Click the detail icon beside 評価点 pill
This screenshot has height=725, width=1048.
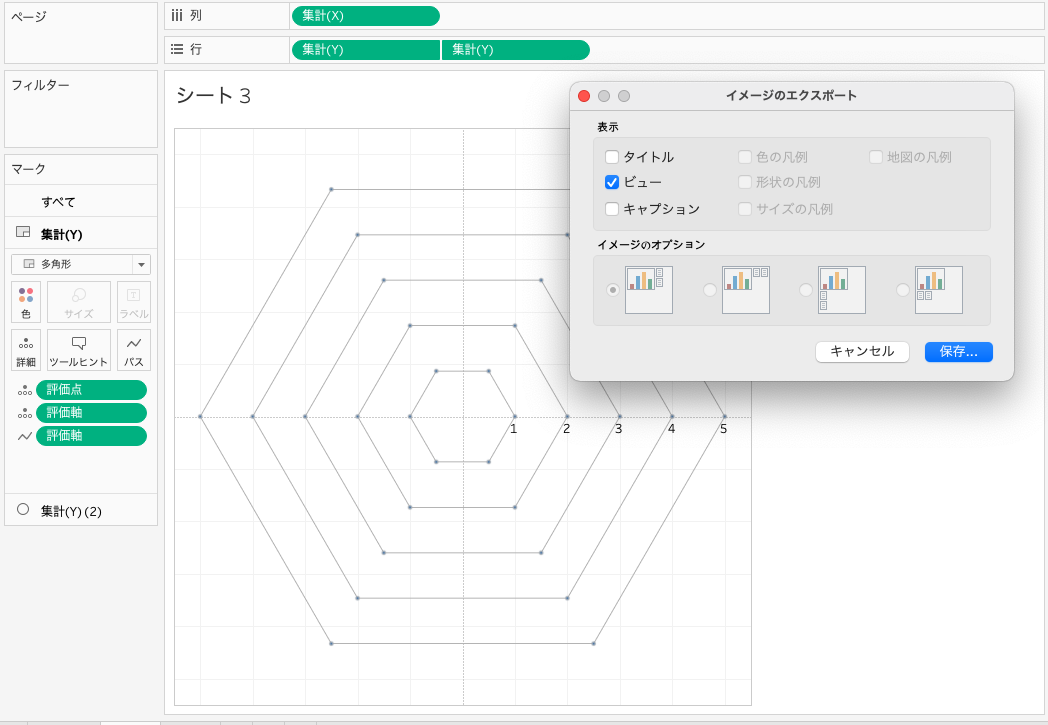(24, 390)
